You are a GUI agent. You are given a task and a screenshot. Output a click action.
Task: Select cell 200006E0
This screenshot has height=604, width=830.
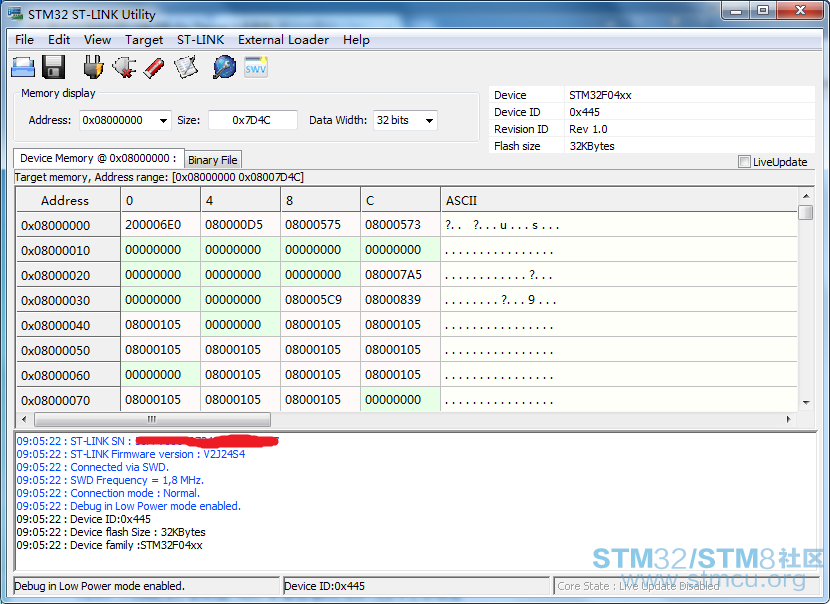pos(161,225)
